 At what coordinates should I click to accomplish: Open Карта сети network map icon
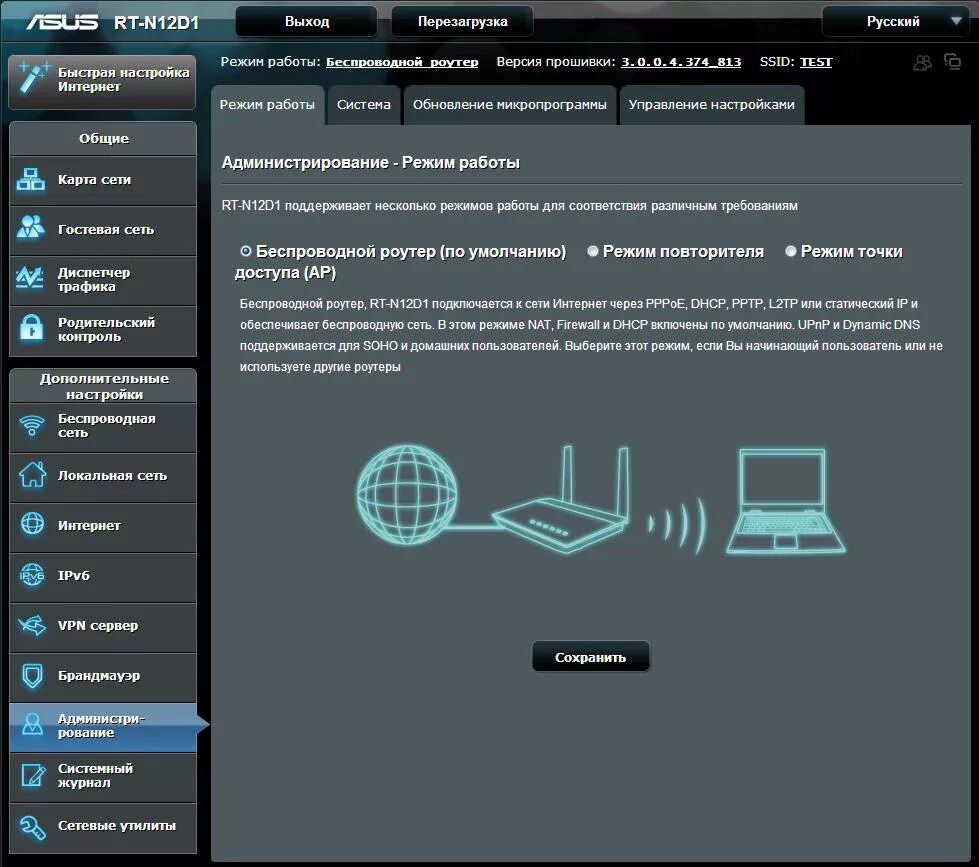[31, 180]
